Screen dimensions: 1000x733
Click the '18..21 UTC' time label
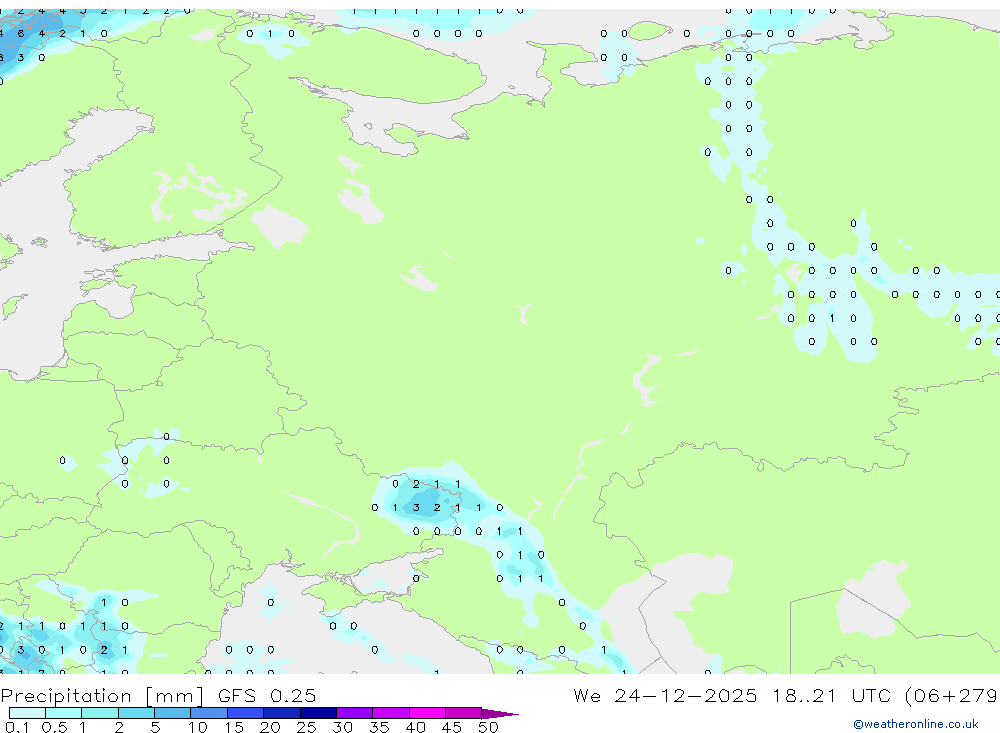click(832, 695)
